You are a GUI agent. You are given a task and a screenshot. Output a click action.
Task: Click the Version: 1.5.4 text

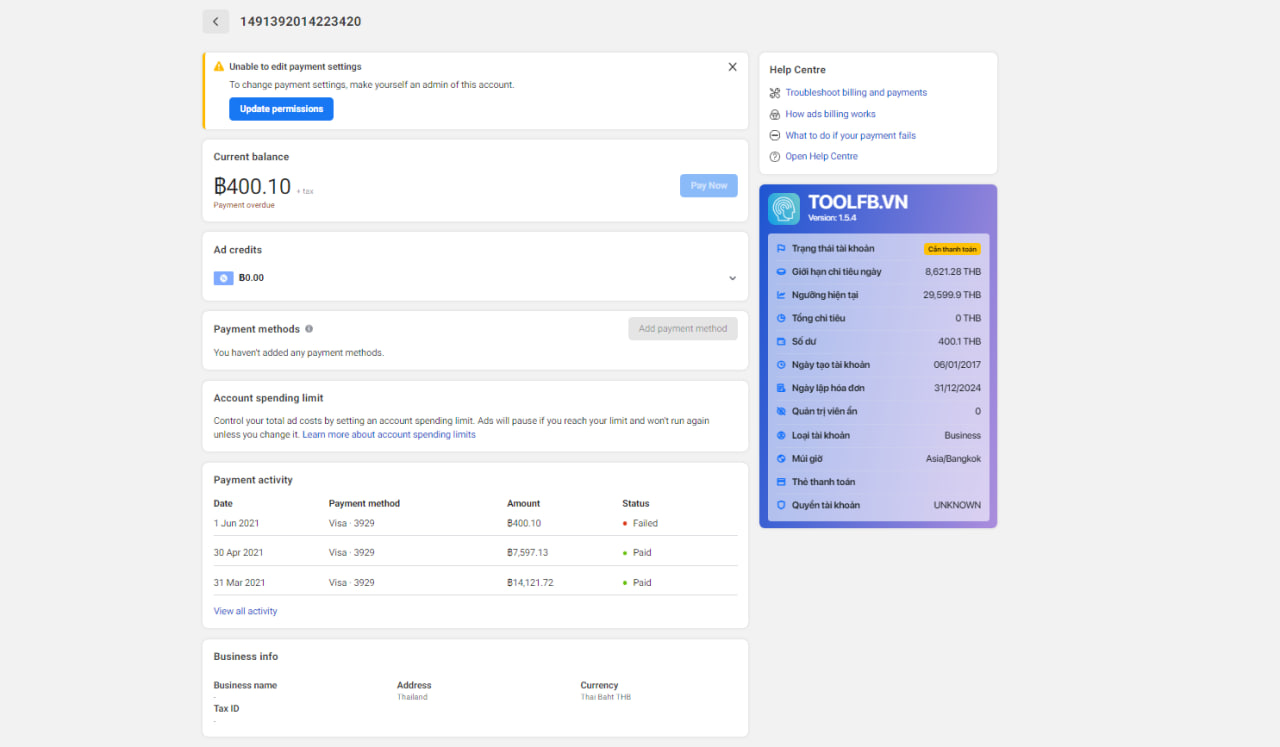coord(832,218)
